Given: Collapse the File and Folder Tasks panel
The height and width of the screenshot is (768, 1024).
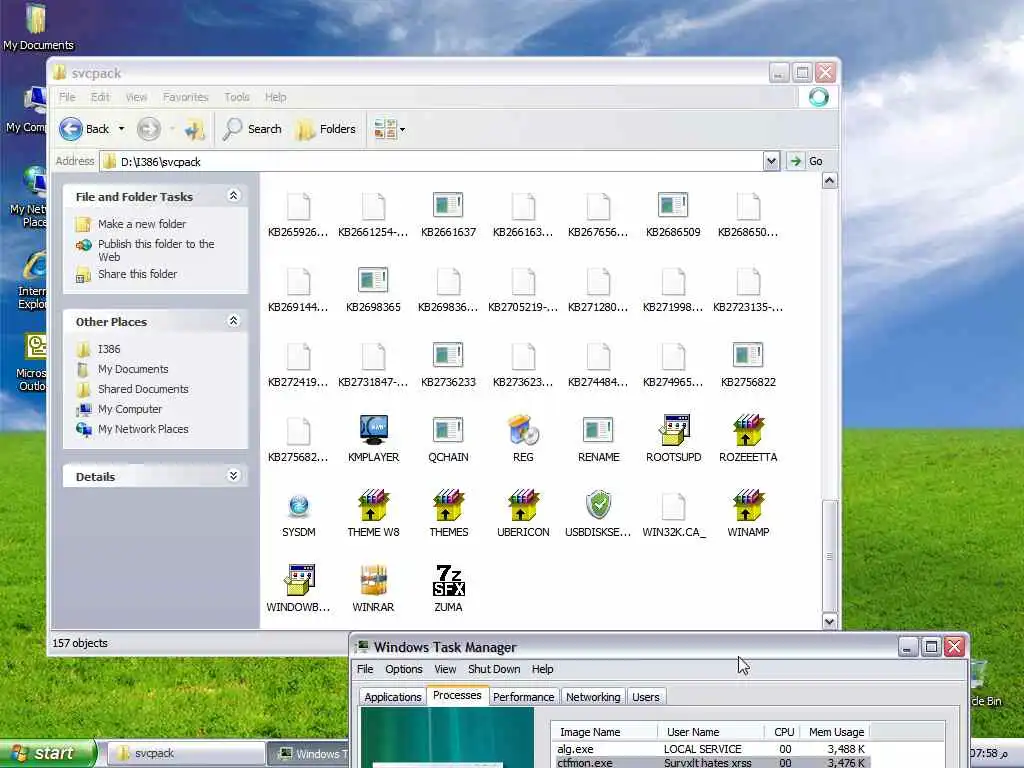Looking at the screenshot, I should 233,195.
